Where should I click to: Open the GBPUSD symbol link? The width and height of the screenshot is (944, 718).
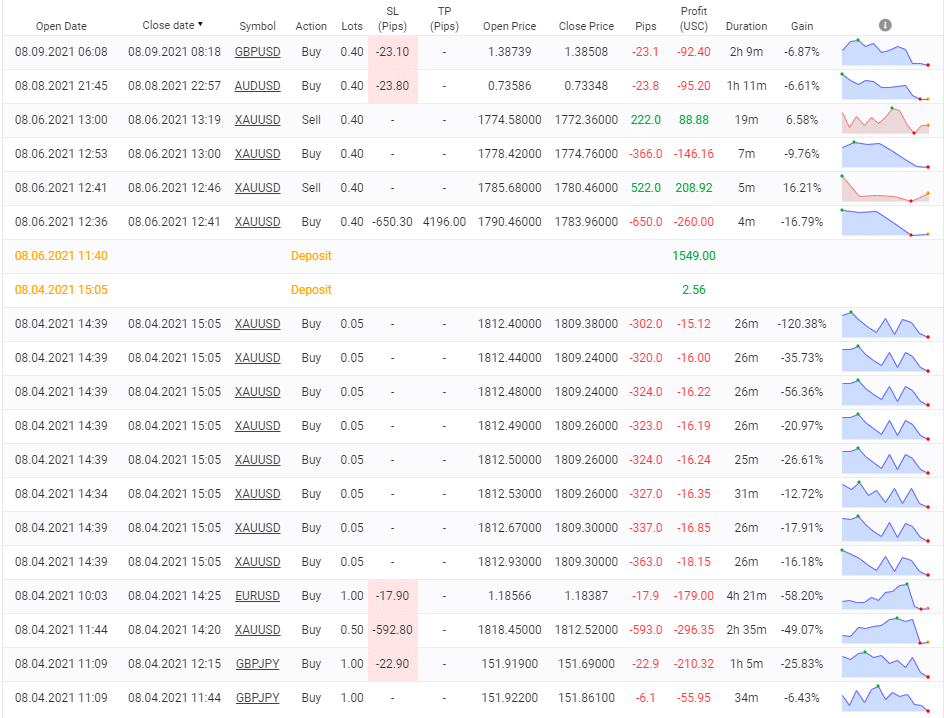tap(257, 52)
